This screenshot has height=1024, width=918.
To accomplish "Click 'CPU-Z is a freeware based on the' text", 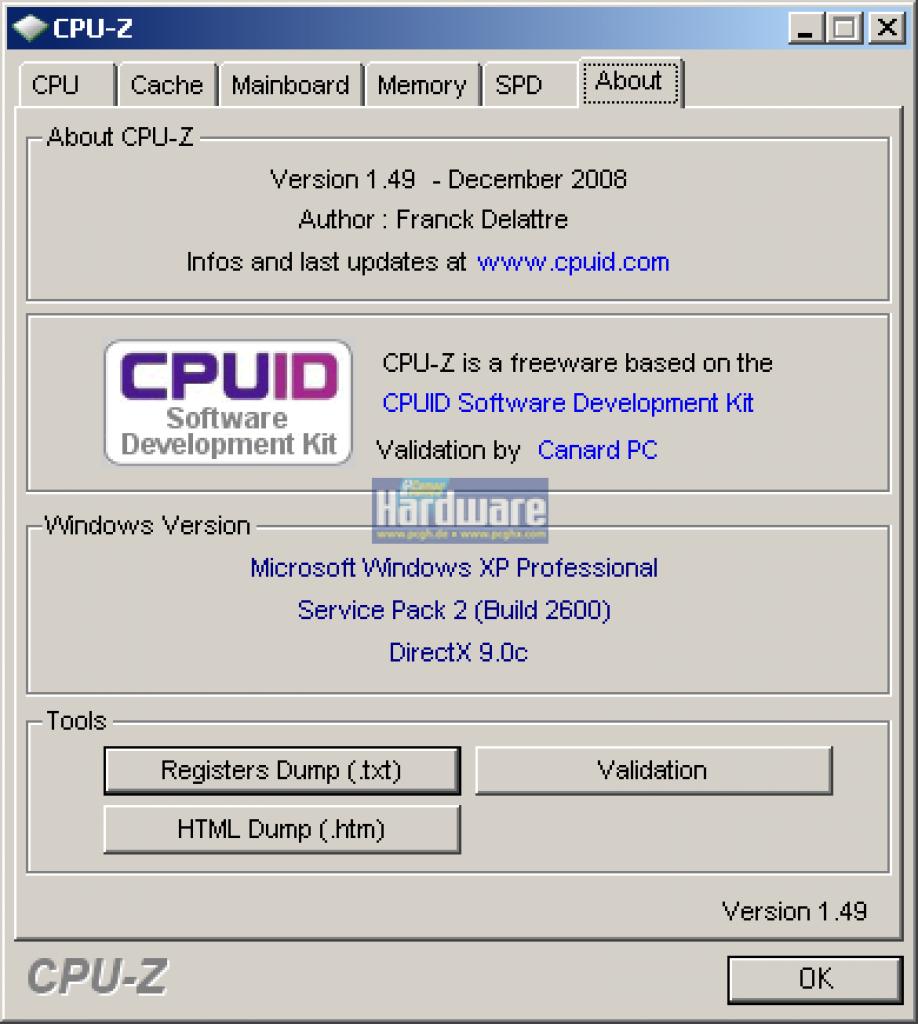I will (577, 363).
